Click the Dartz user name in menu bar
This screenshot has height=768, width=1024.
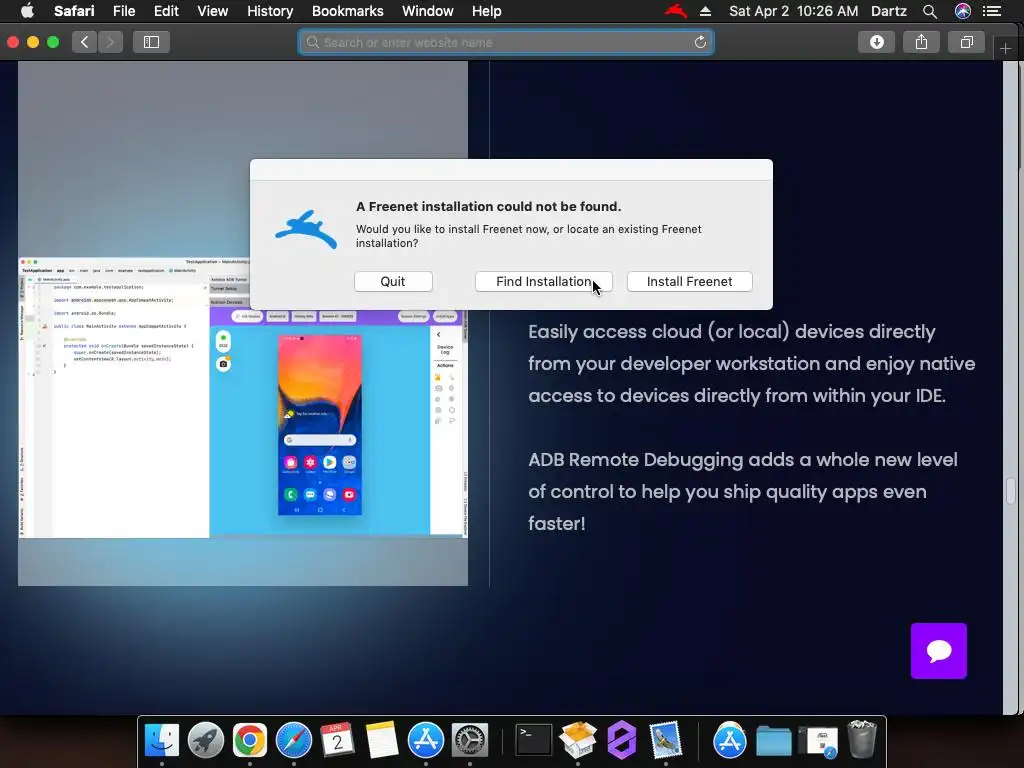pyautogui.click(x=888, y=11)
